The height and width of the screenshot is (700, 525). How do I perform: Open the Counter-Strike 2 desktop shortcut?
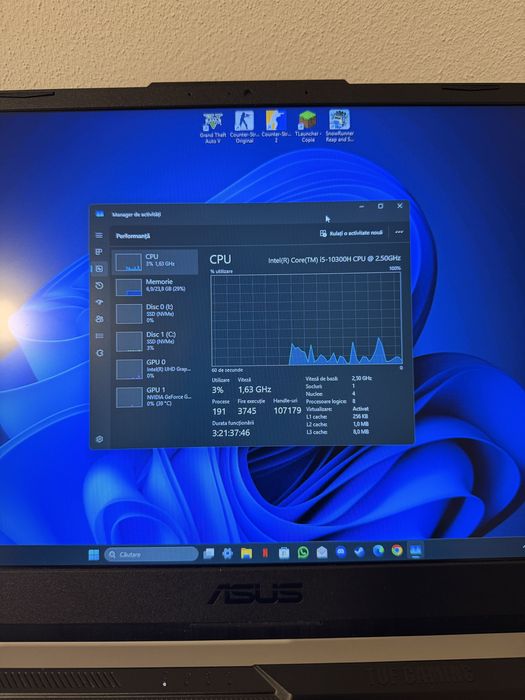coord(275,127)
